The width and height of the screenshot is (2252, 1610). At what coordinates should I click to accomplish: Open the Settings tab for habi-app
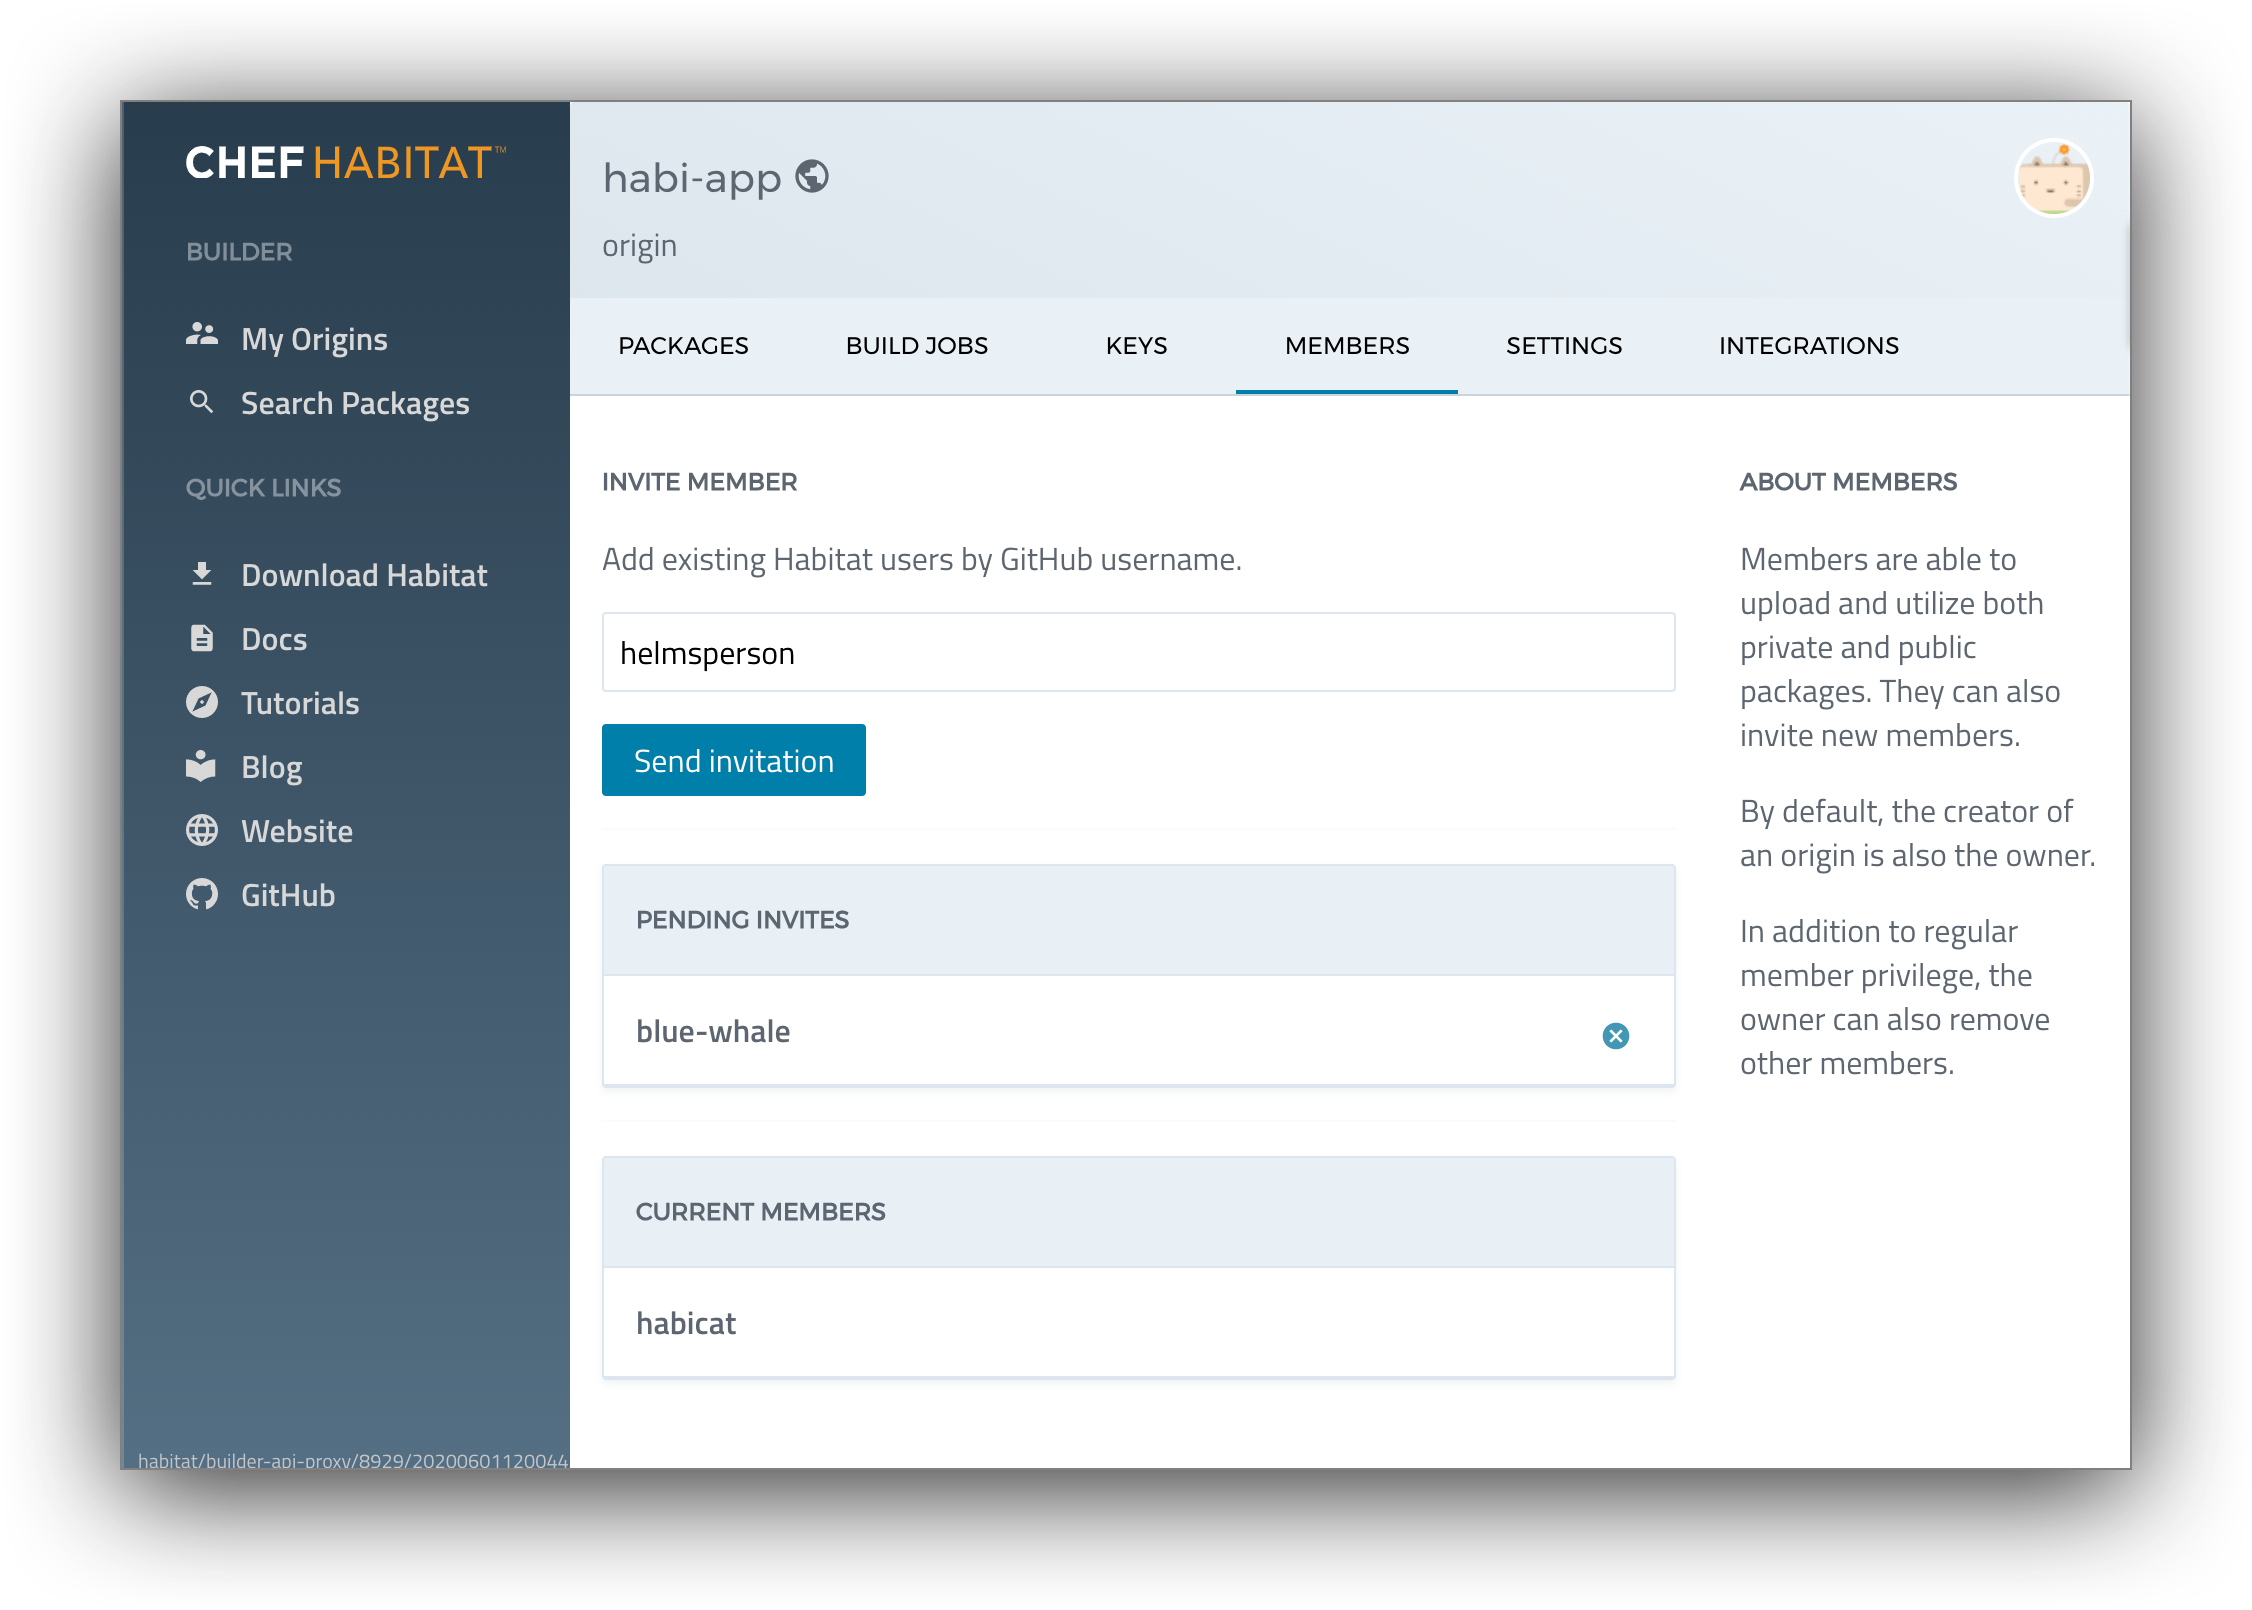click(1563, 345)
